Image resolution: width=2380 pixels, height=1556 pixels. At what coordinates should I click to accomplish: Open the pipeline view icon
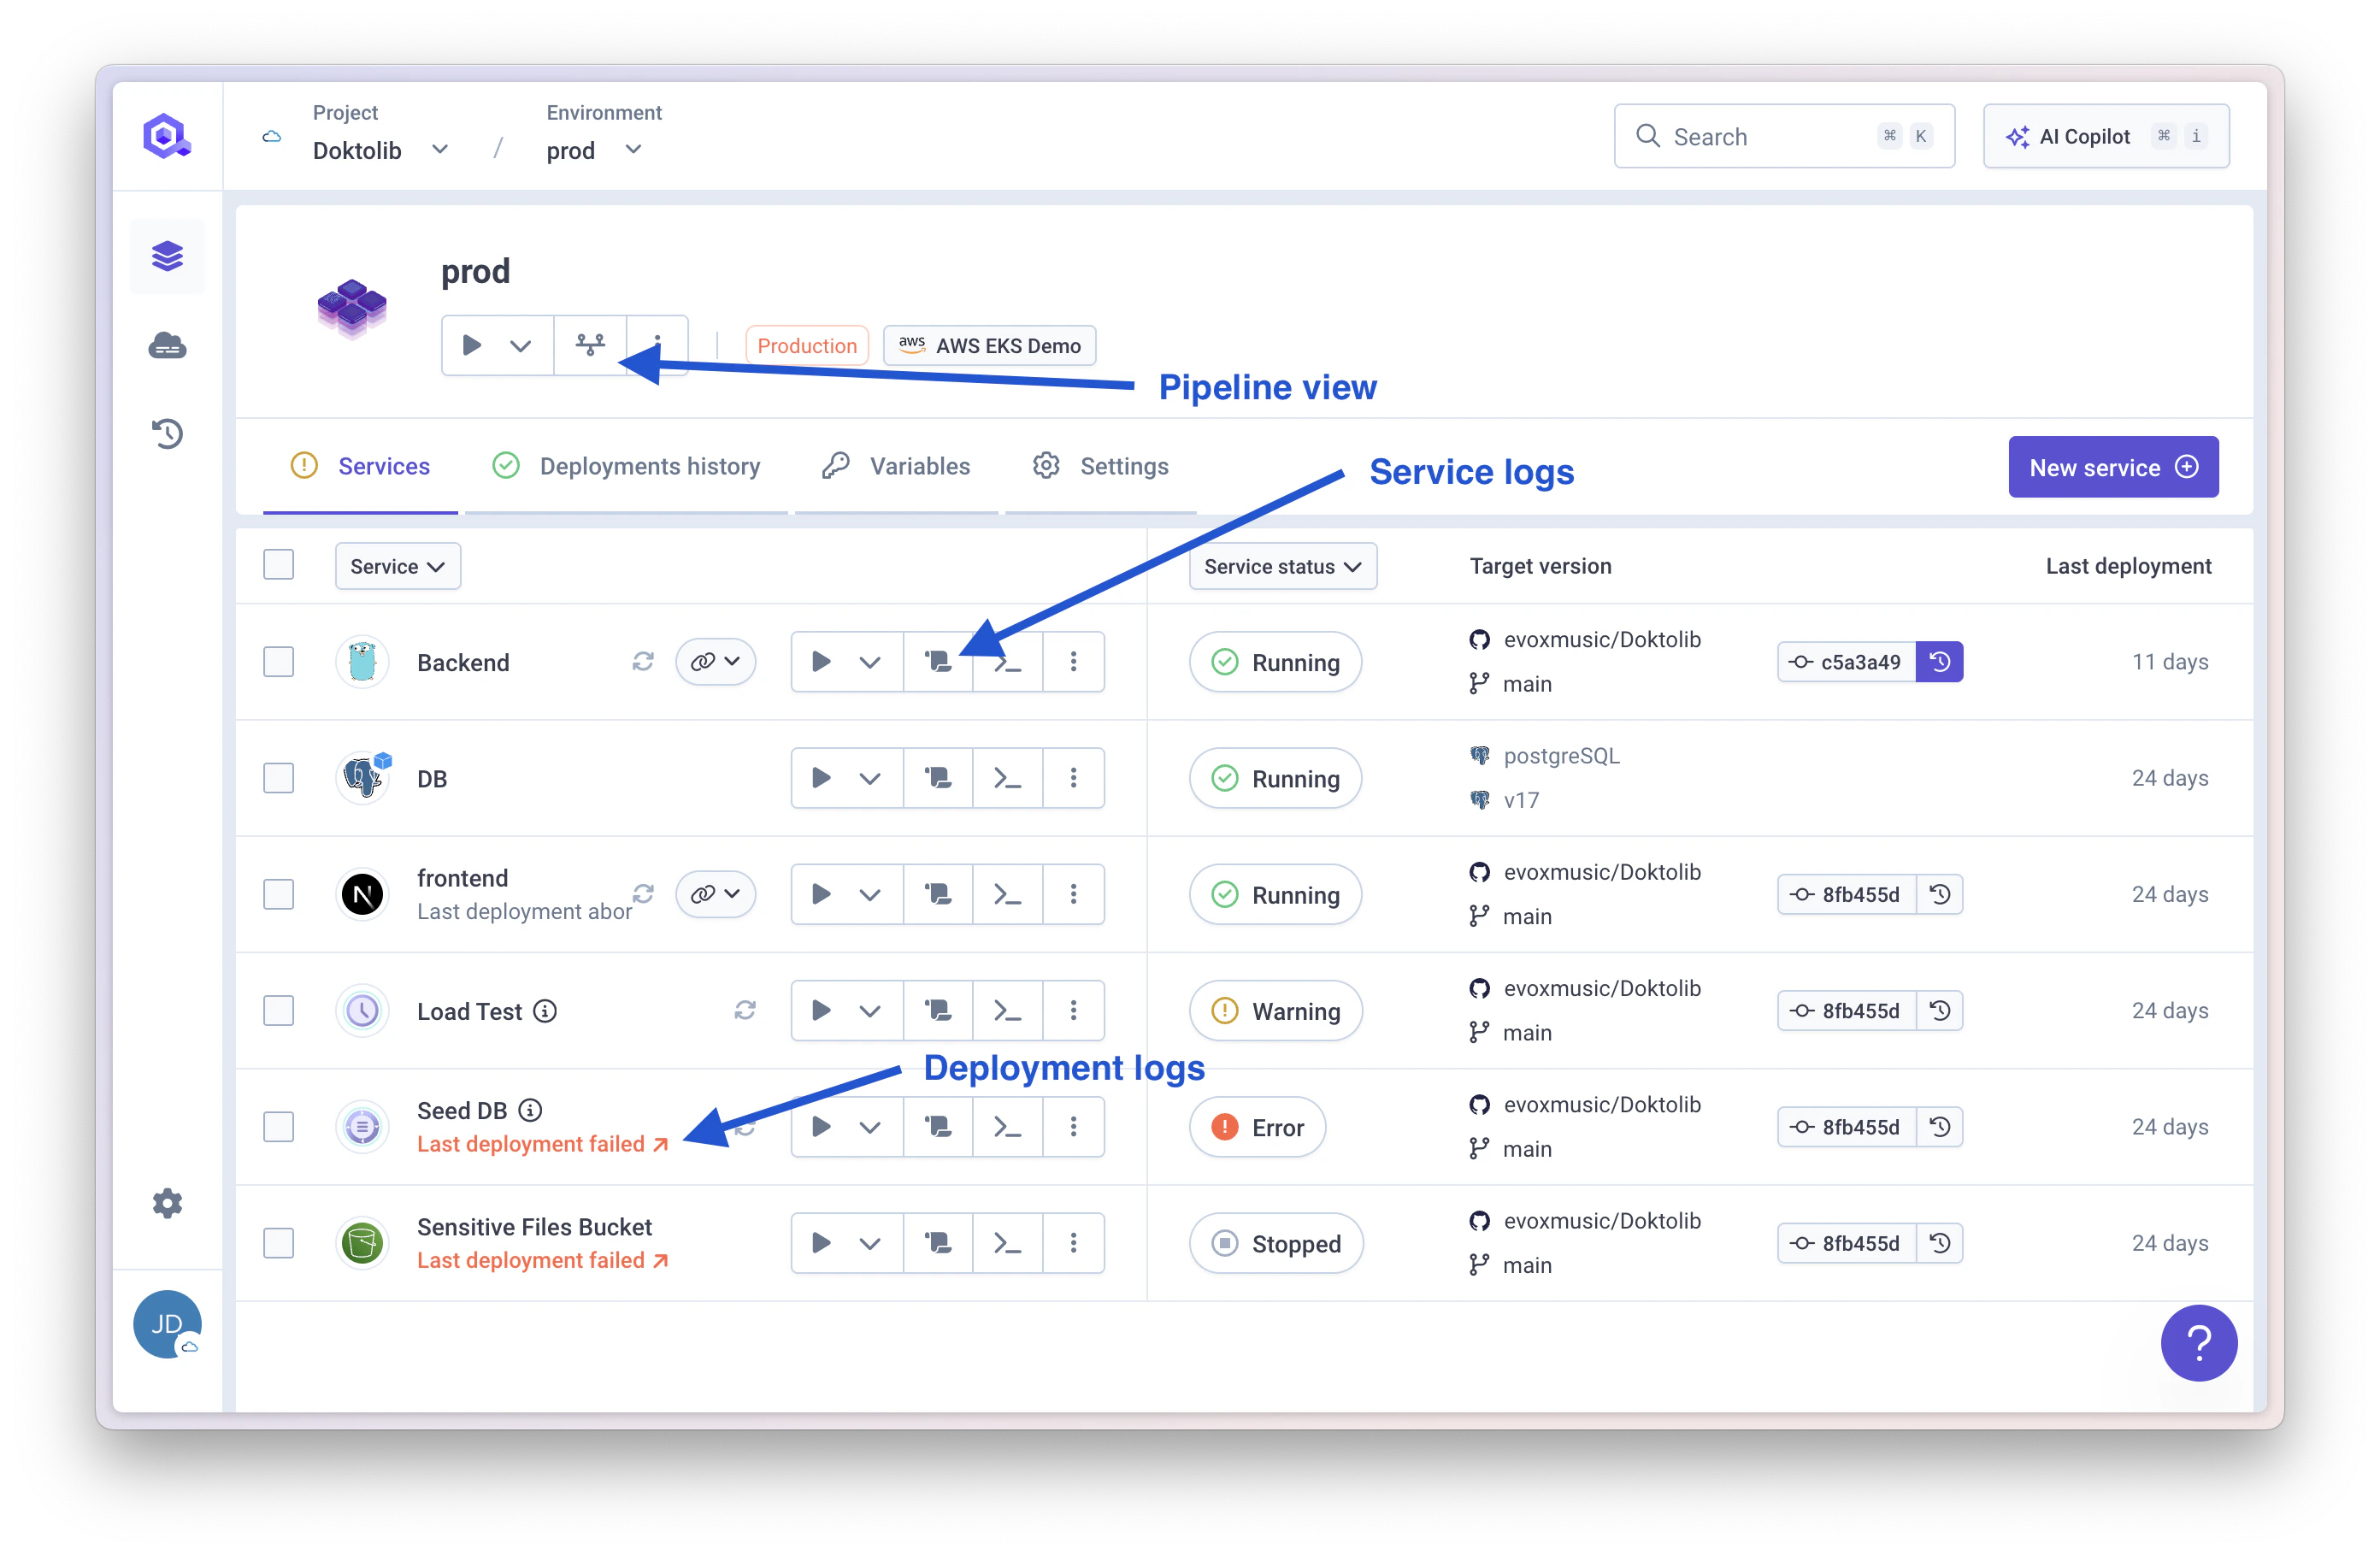click(590, 345)
